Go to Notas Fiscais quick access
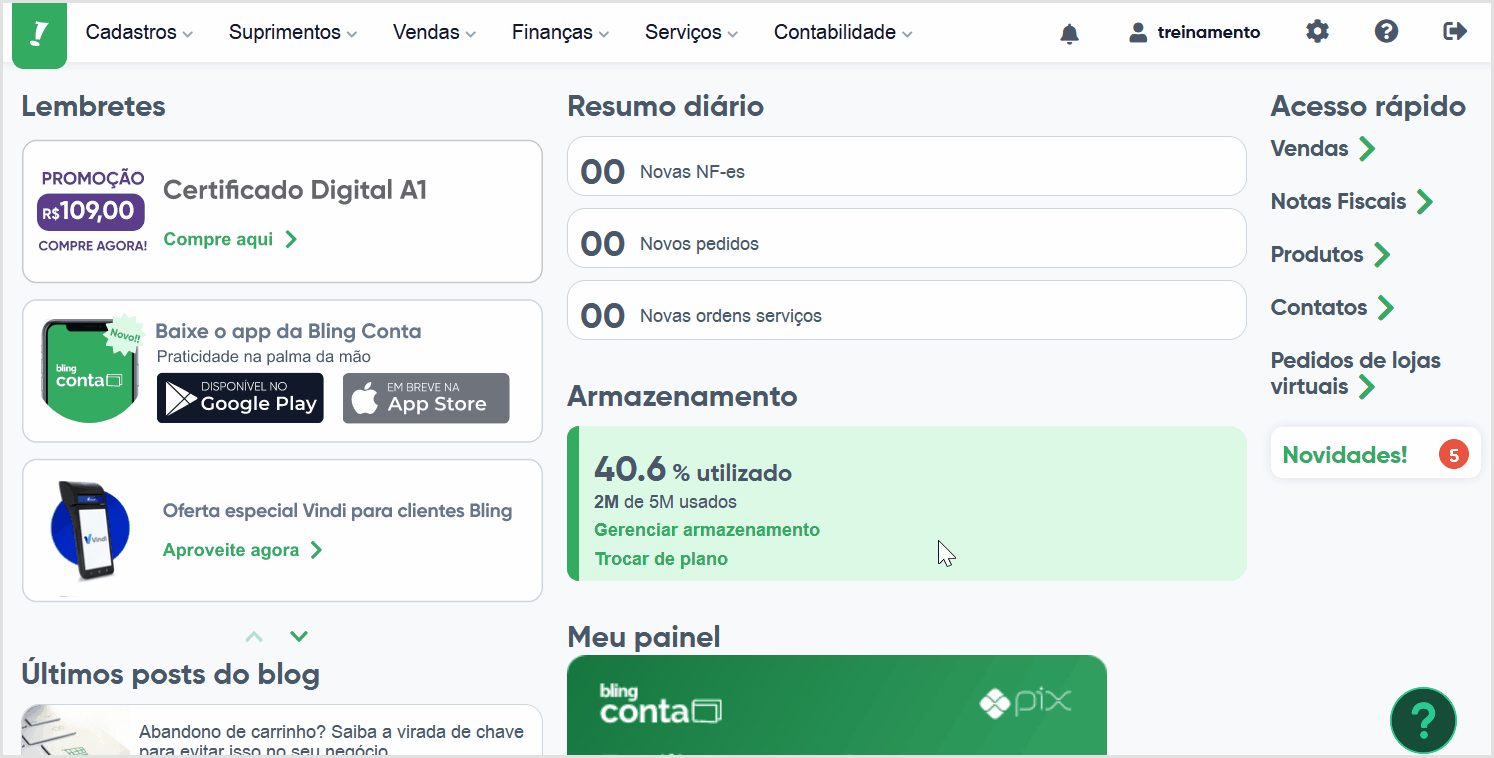The image size is (1494, 758). 1339,202
